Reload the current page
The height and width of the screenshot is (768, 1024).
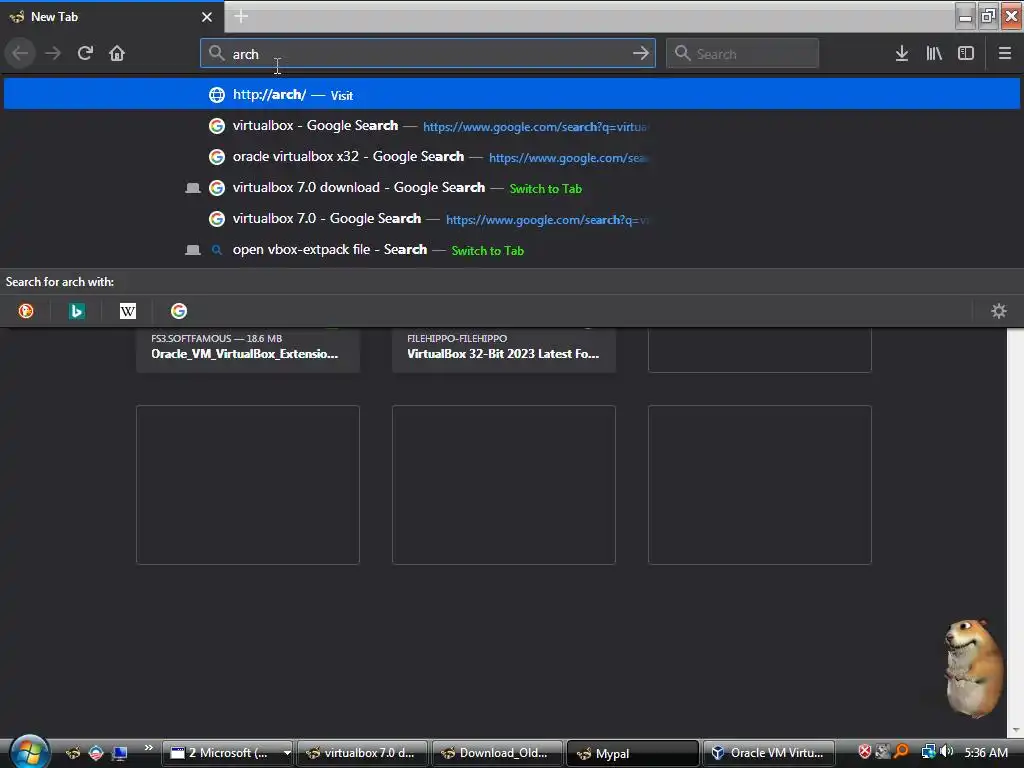[85, 53]
